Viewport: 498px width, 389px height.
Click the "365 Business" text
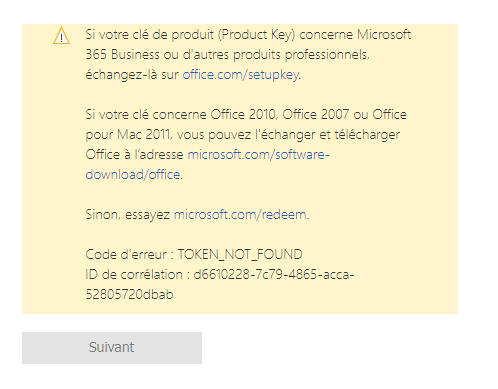click(122, 54)
